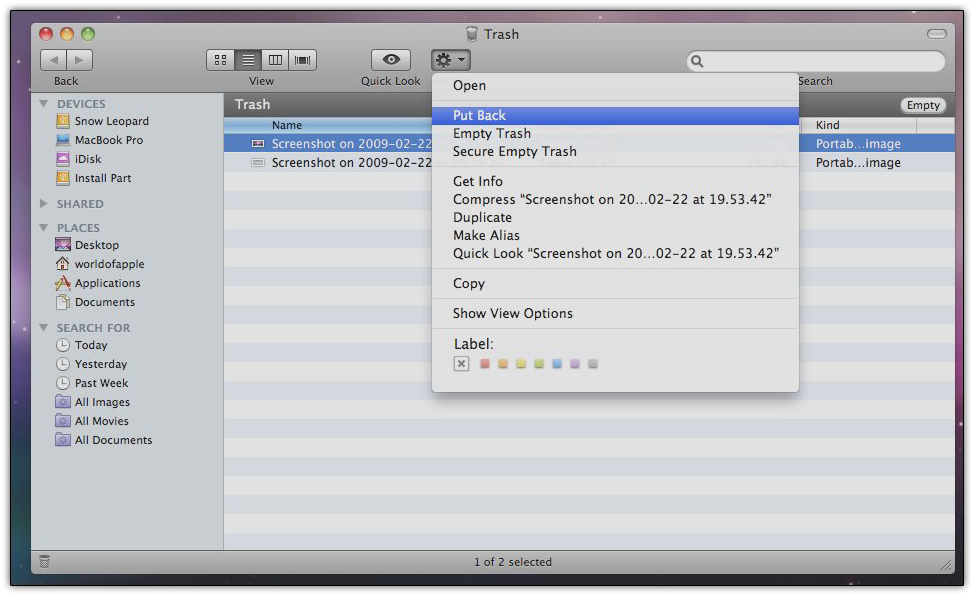Click the Forward arrow button
This screenshot has width=975, height=597.
(79, 60)
